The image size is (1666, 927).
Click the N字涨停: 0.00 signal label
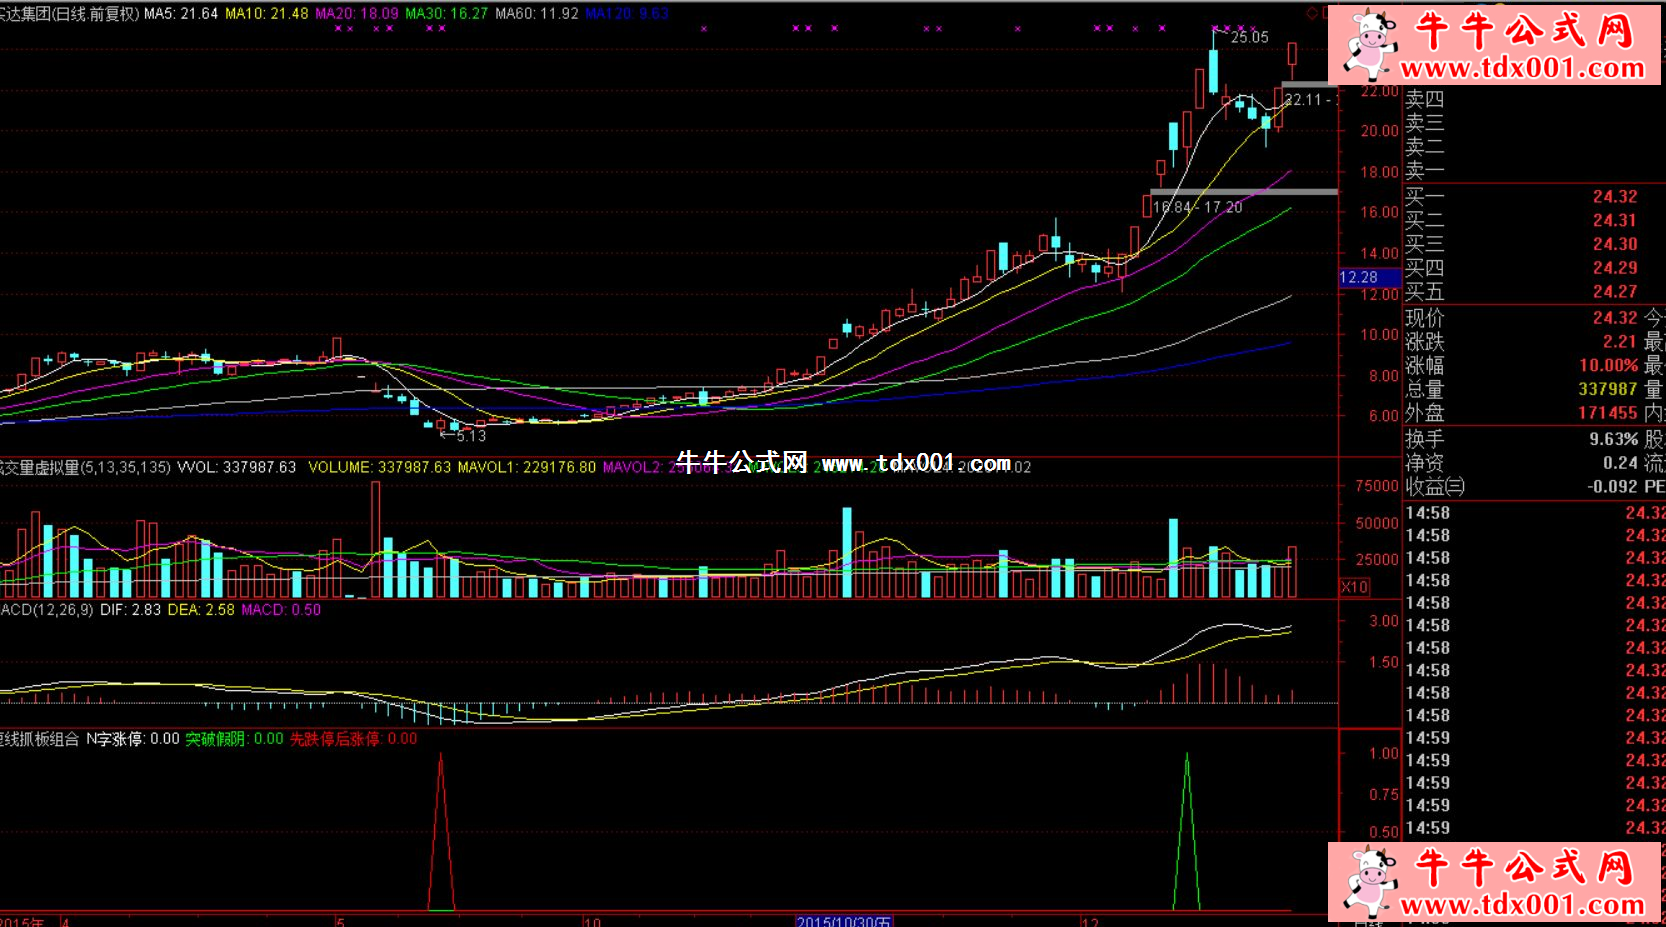point(133,739)
